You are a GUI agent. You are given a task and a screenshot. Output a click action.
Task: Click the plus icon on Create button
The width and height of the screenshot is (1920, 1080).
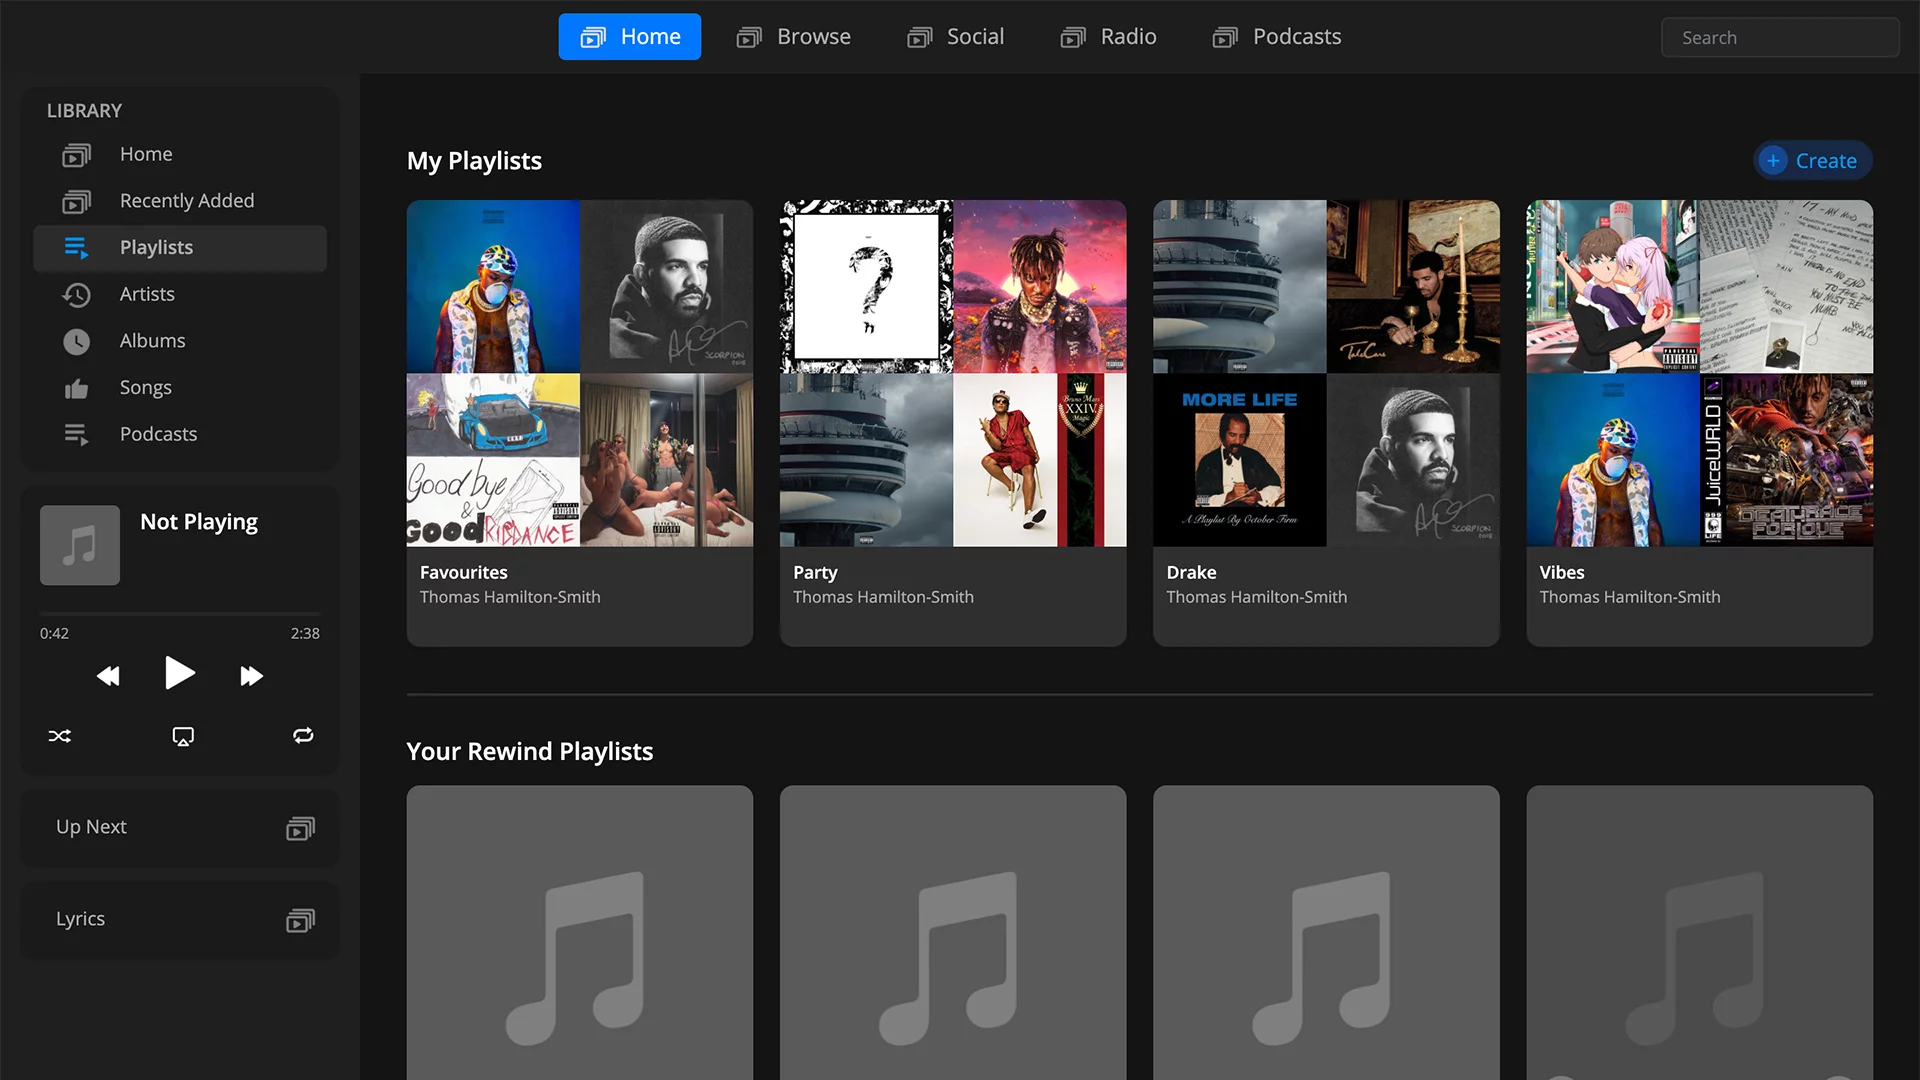[x=1773, y=161]
